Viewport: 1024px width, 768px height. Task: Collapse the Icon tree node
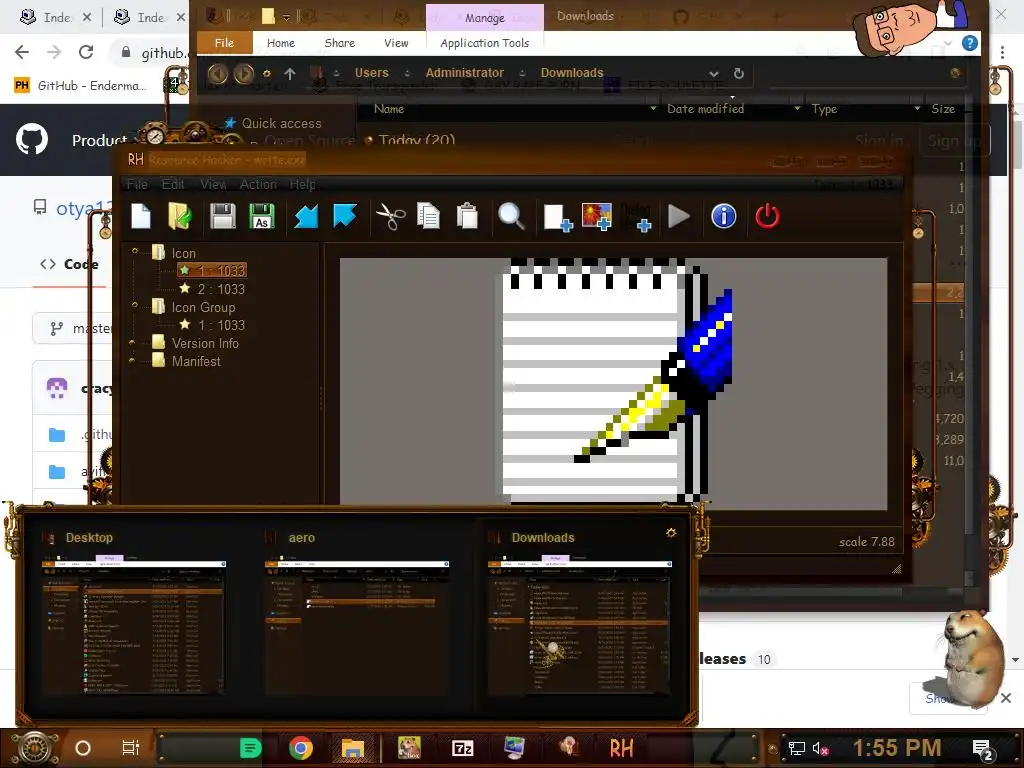pyautogui.click(x=135, y=251)
